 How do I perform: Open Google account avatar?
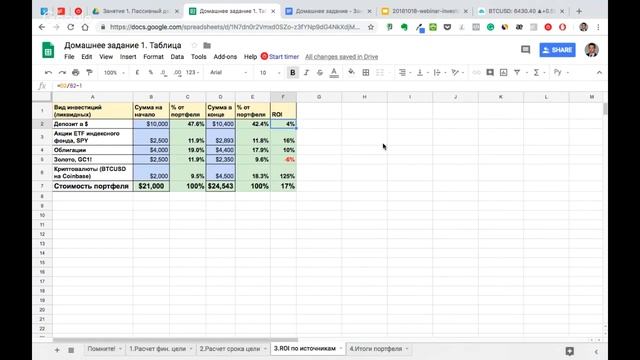591,50
